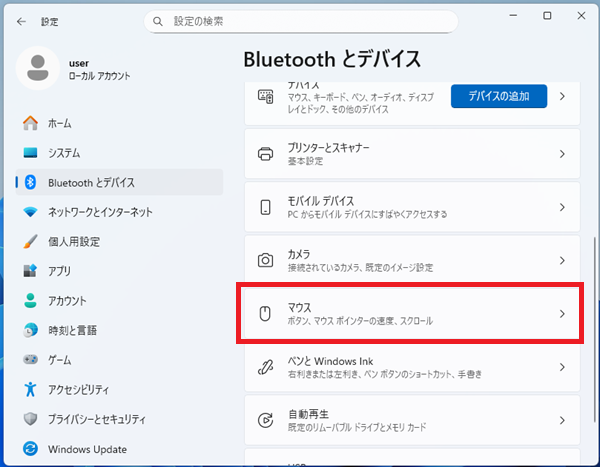Click the マウス title text
Screen dimensions: 600x467
pyautogui.click(x=299, y=307)
